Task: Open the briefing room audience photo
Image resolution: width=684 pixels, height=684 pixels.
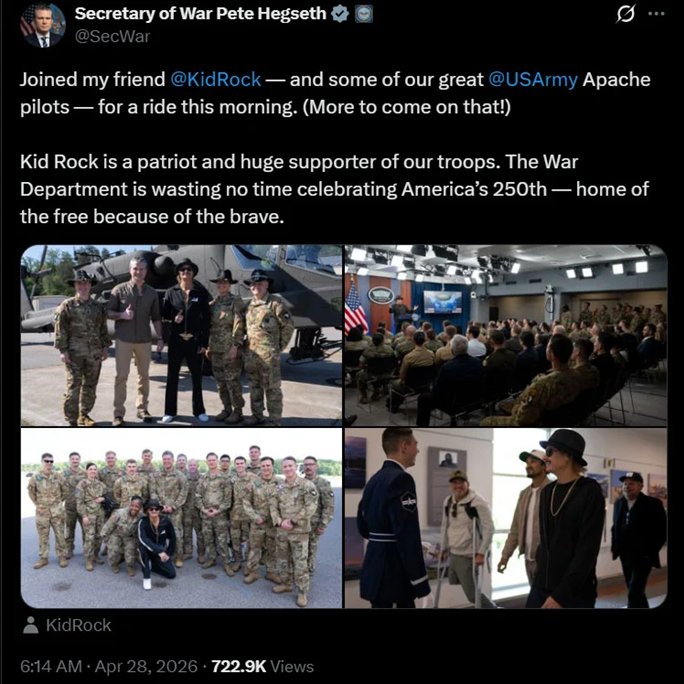Action: click(506, 335)
